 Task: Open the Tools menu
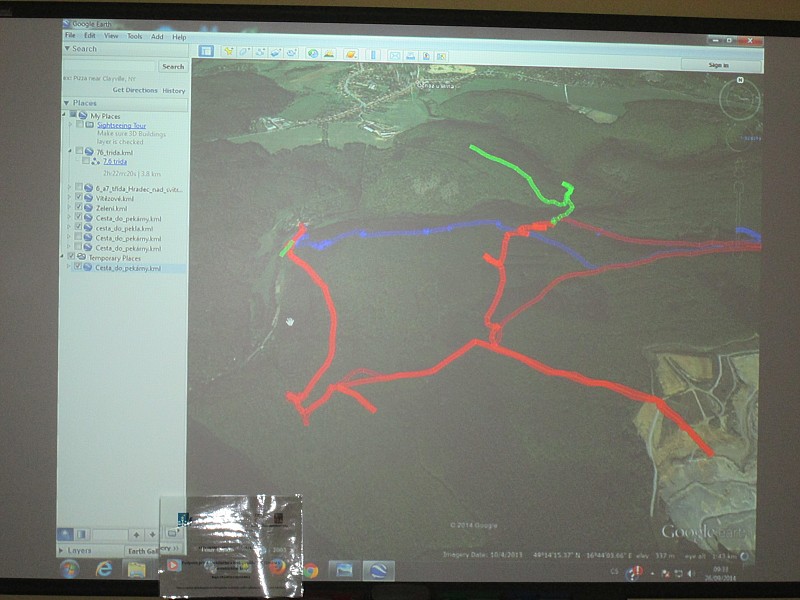tap(135, 36)
